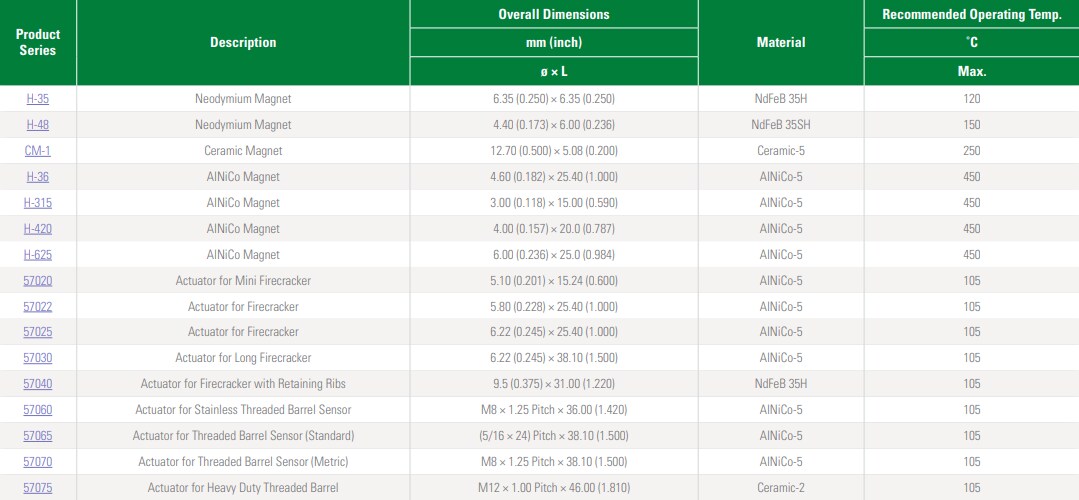The height and width of the screenshot is (500, 1079).
Task: Follow the 57030 Long Firecracker link
Action: 37,358
